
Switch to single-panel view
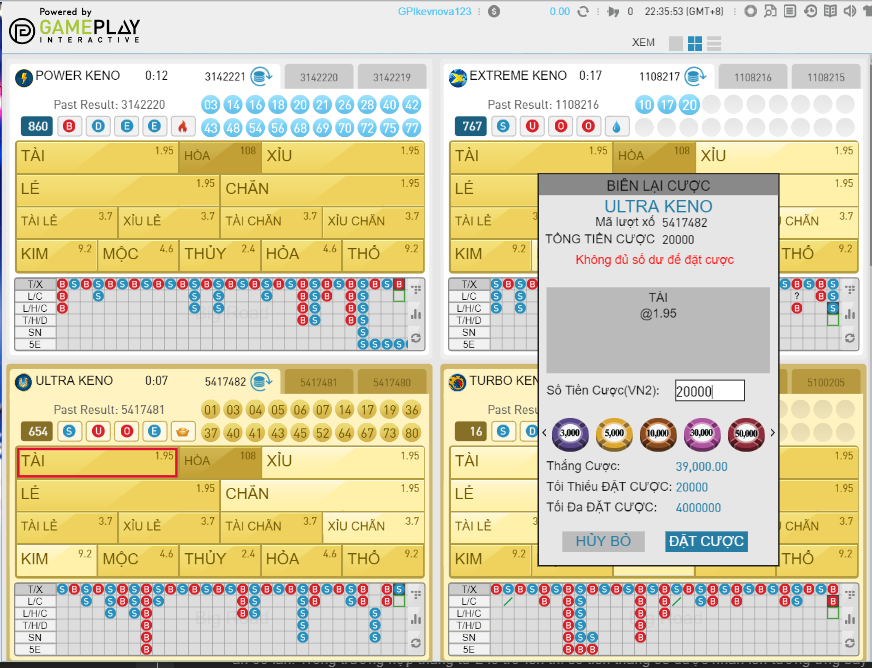[676, 44]
